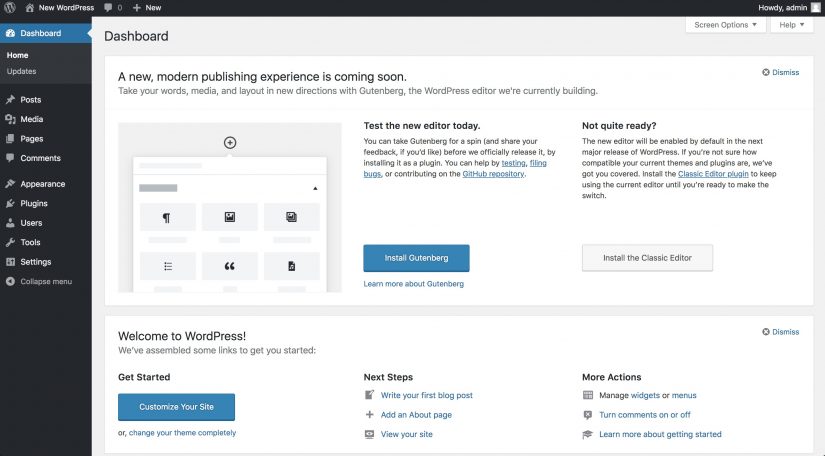Click the comments bubble icon in admin bar
825x456 pixels.
point(108,8)
